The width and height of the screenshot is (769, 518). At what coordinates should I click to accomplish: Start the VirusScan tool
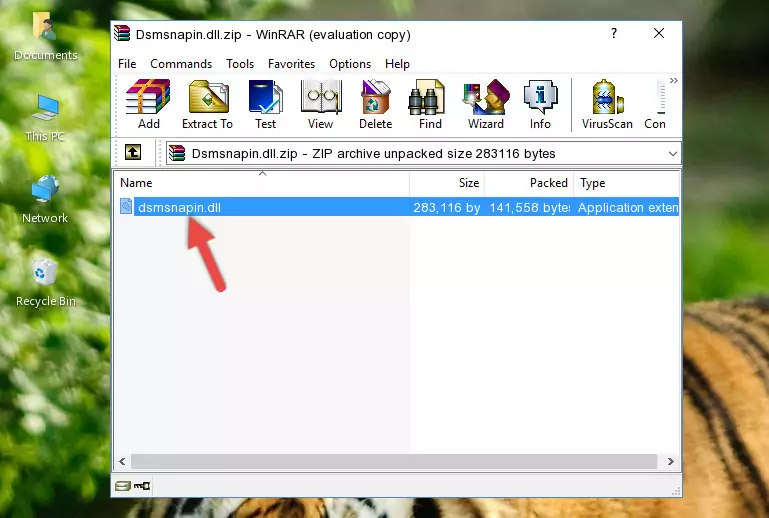(607, 104)
